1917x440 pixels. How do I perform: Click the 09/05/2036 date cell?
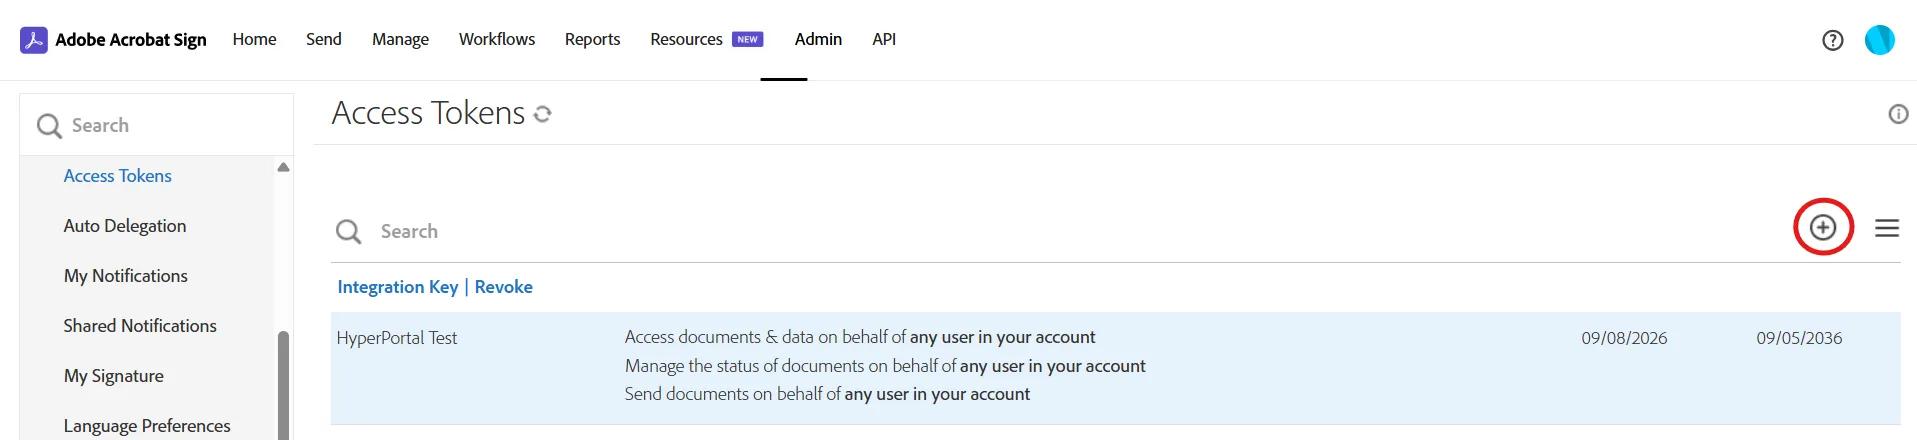pyautogui.click(x=1799, y=338)
